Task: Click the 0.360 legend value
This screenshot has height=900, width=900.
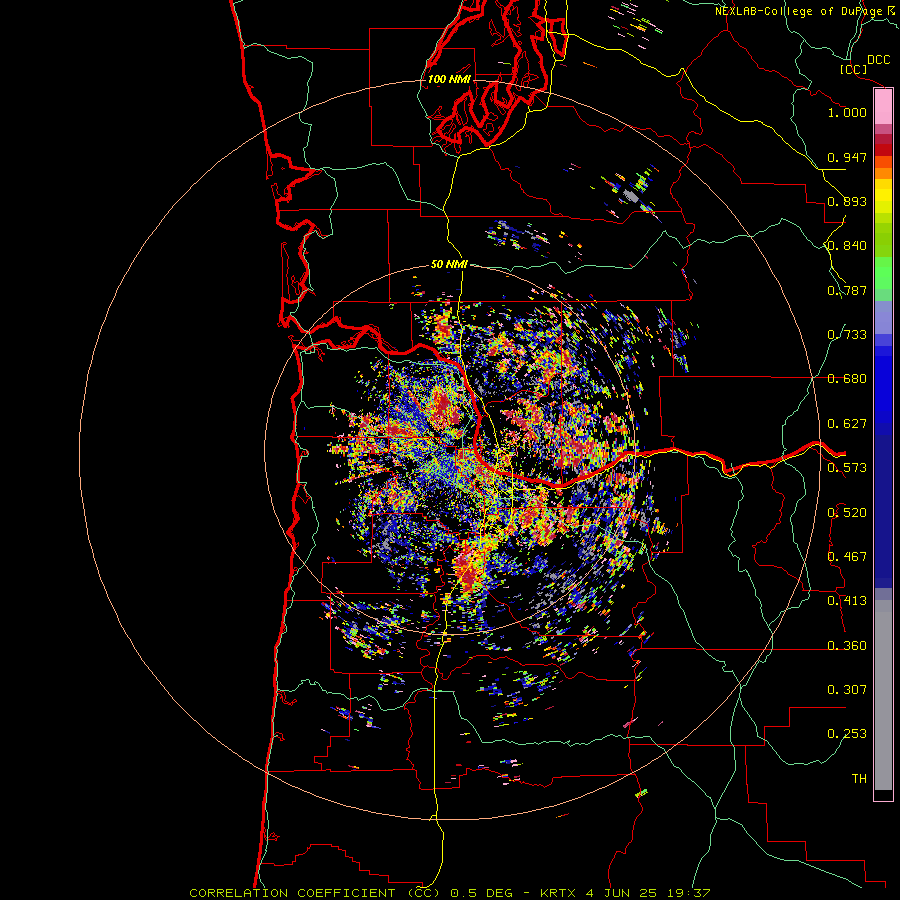Action: pos(847,646)
